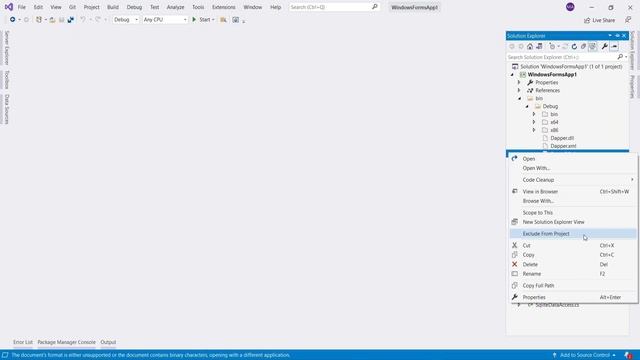
Task: Expand the References node
Action: point(519,90)
